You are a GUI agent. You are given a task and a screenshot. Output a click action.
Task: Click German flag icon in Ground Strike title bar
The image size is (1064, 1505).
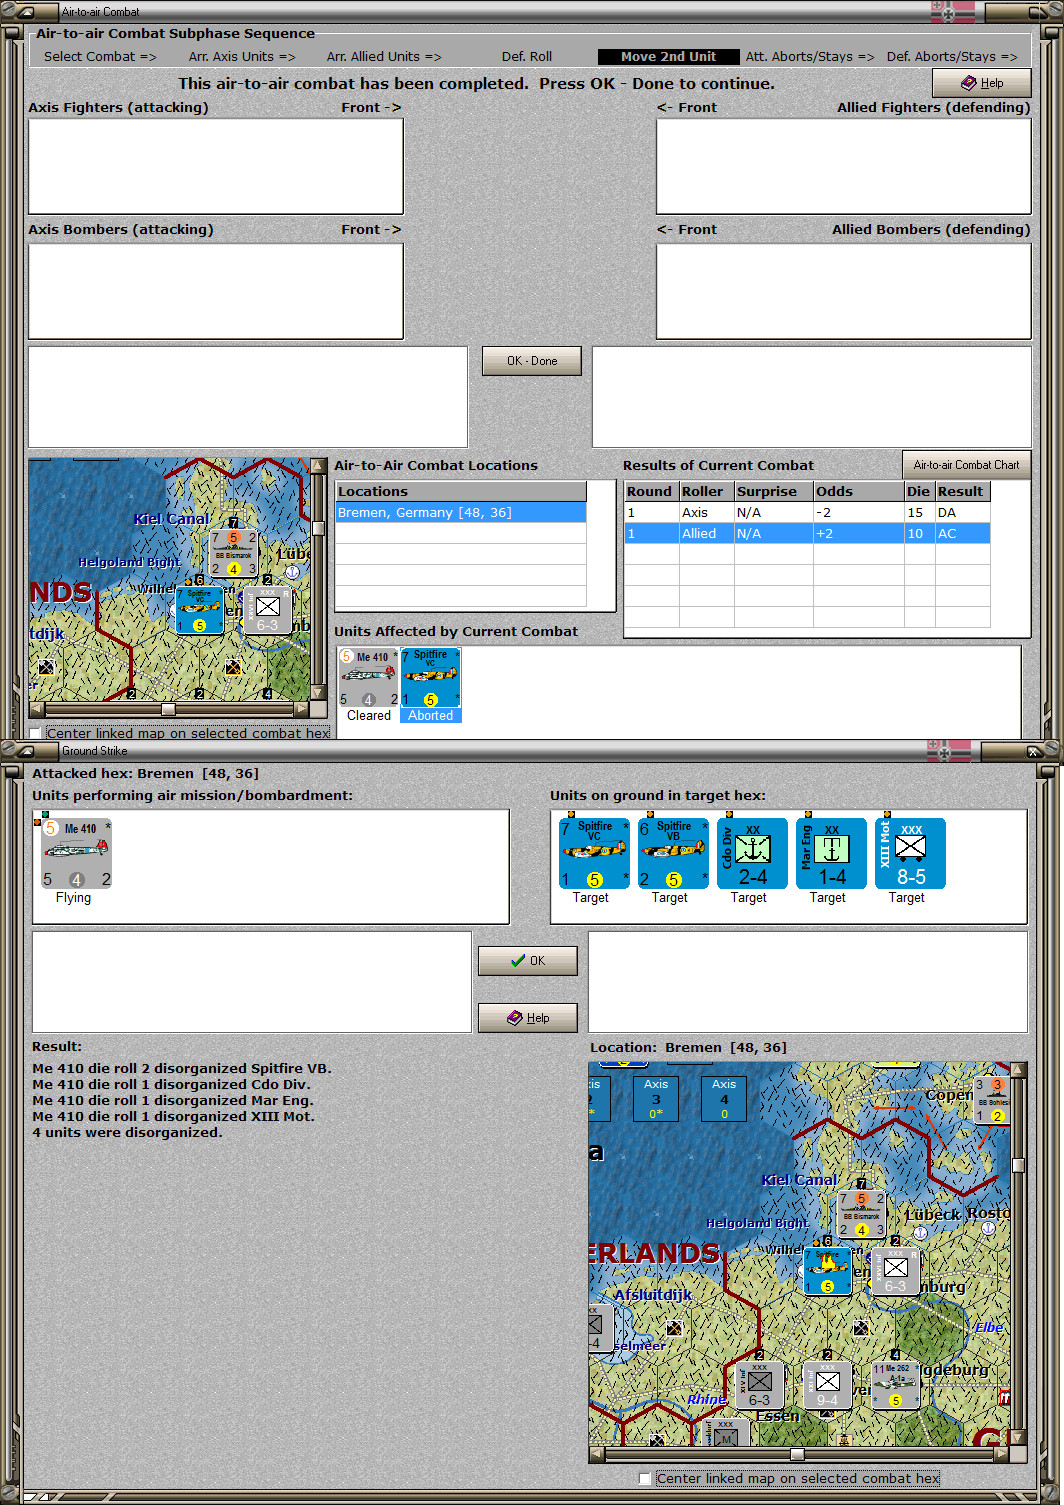pos(949,750)
